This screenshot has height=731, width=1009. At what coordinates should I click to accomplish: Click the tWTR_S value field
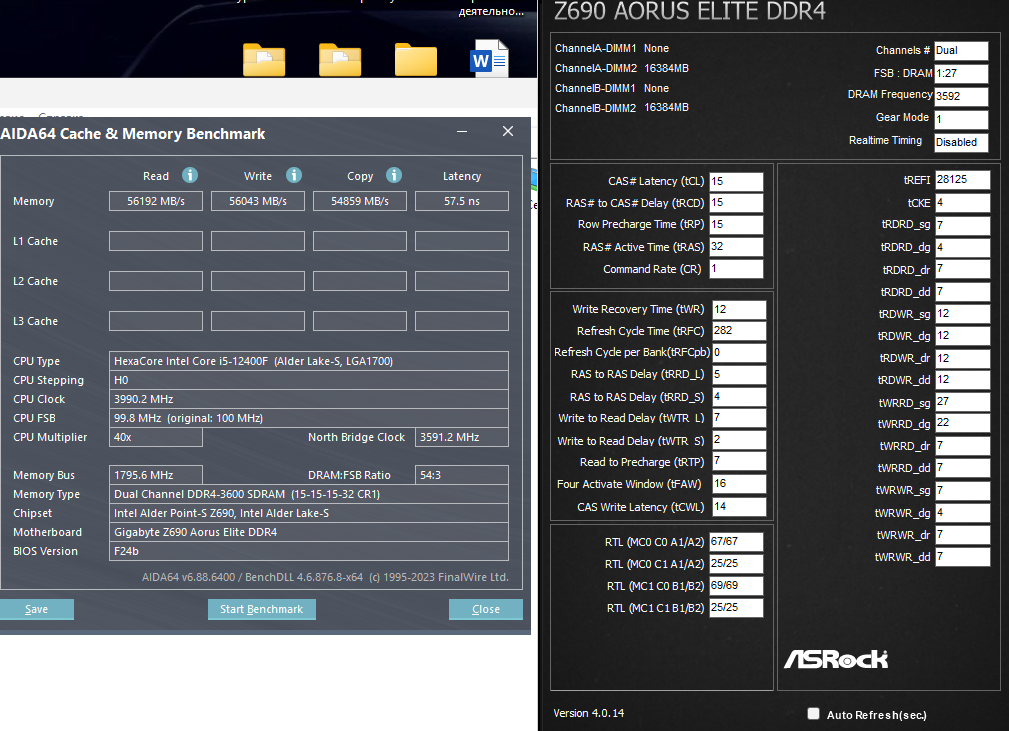[x=739, y=440]
